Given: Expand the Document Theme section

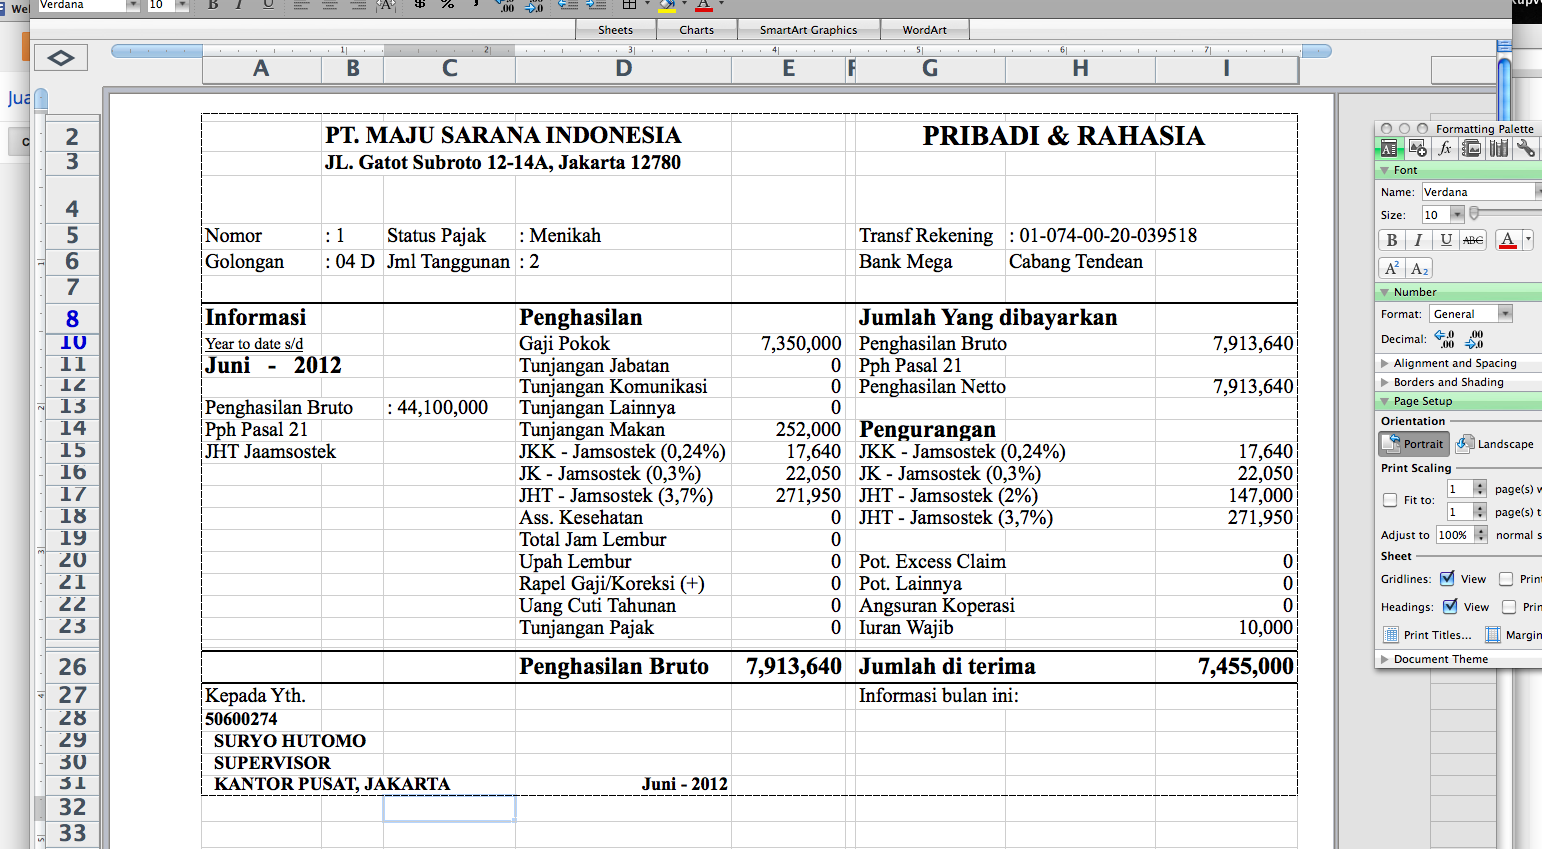Looking at the screenshot, I should click(x=1384, y=659).
